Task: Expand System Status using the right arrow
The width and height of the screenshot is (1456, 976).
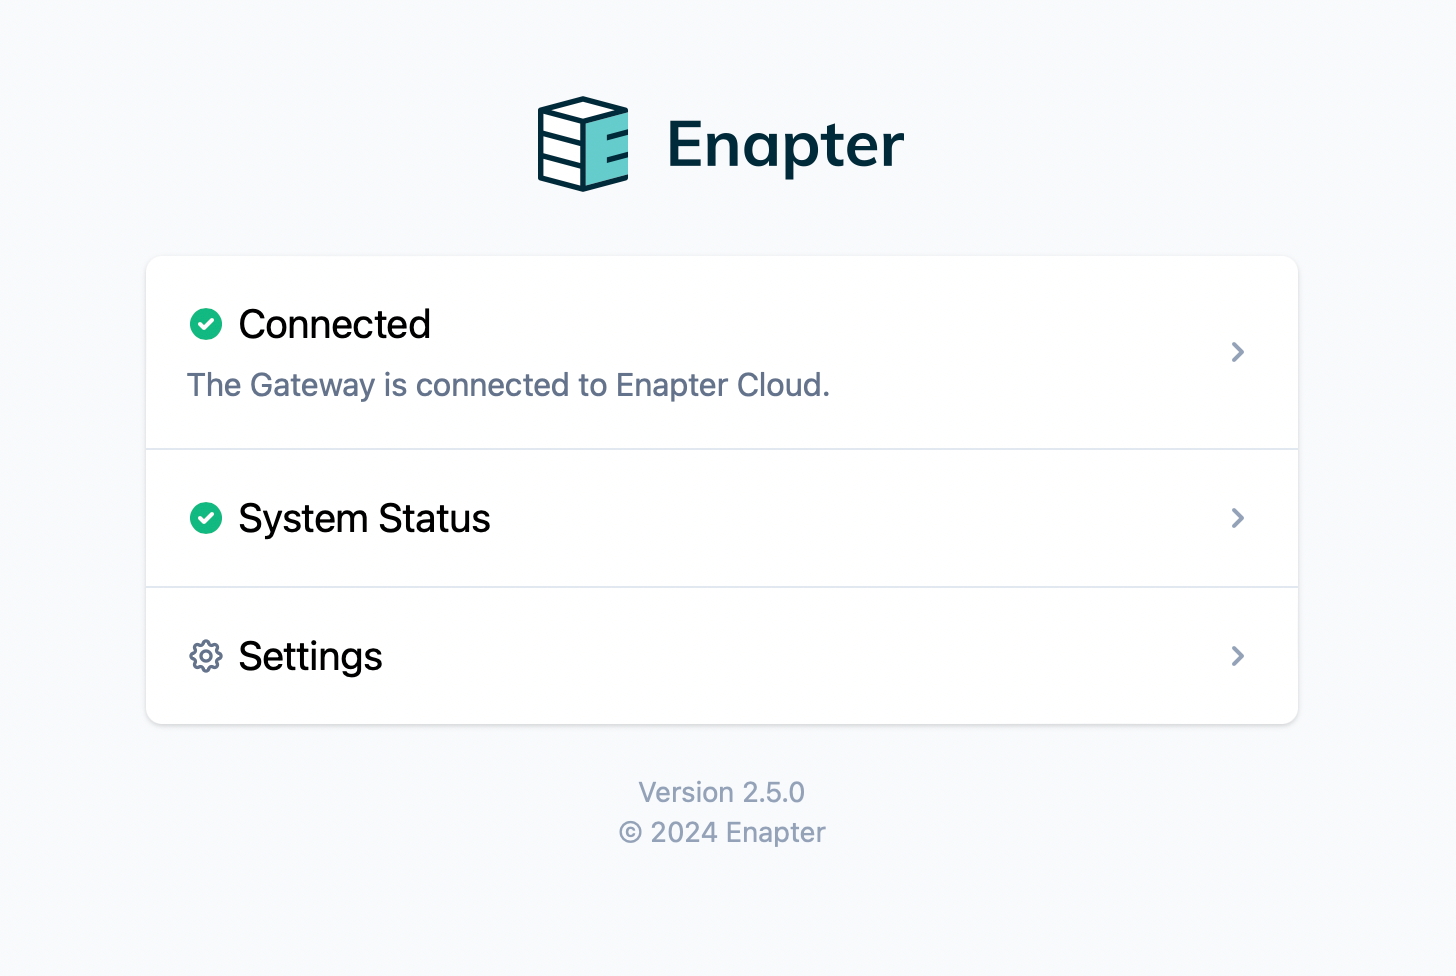Action: [x=1238, y=518]
